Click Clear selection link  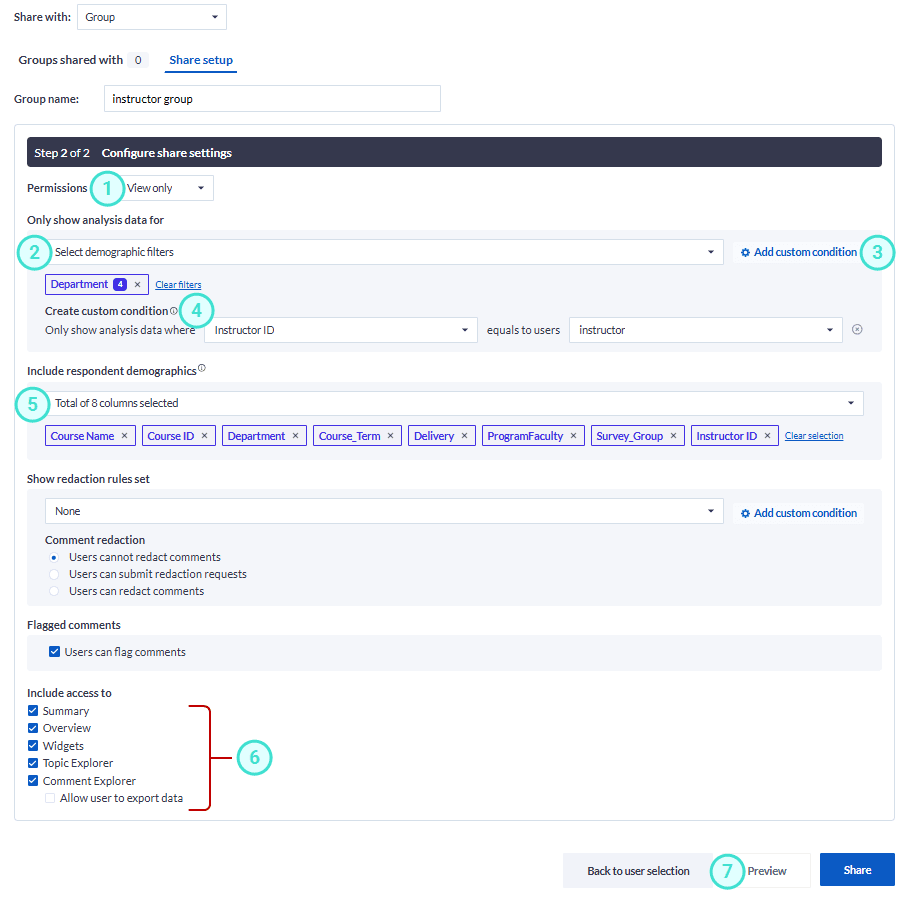[x=814, y=435]
